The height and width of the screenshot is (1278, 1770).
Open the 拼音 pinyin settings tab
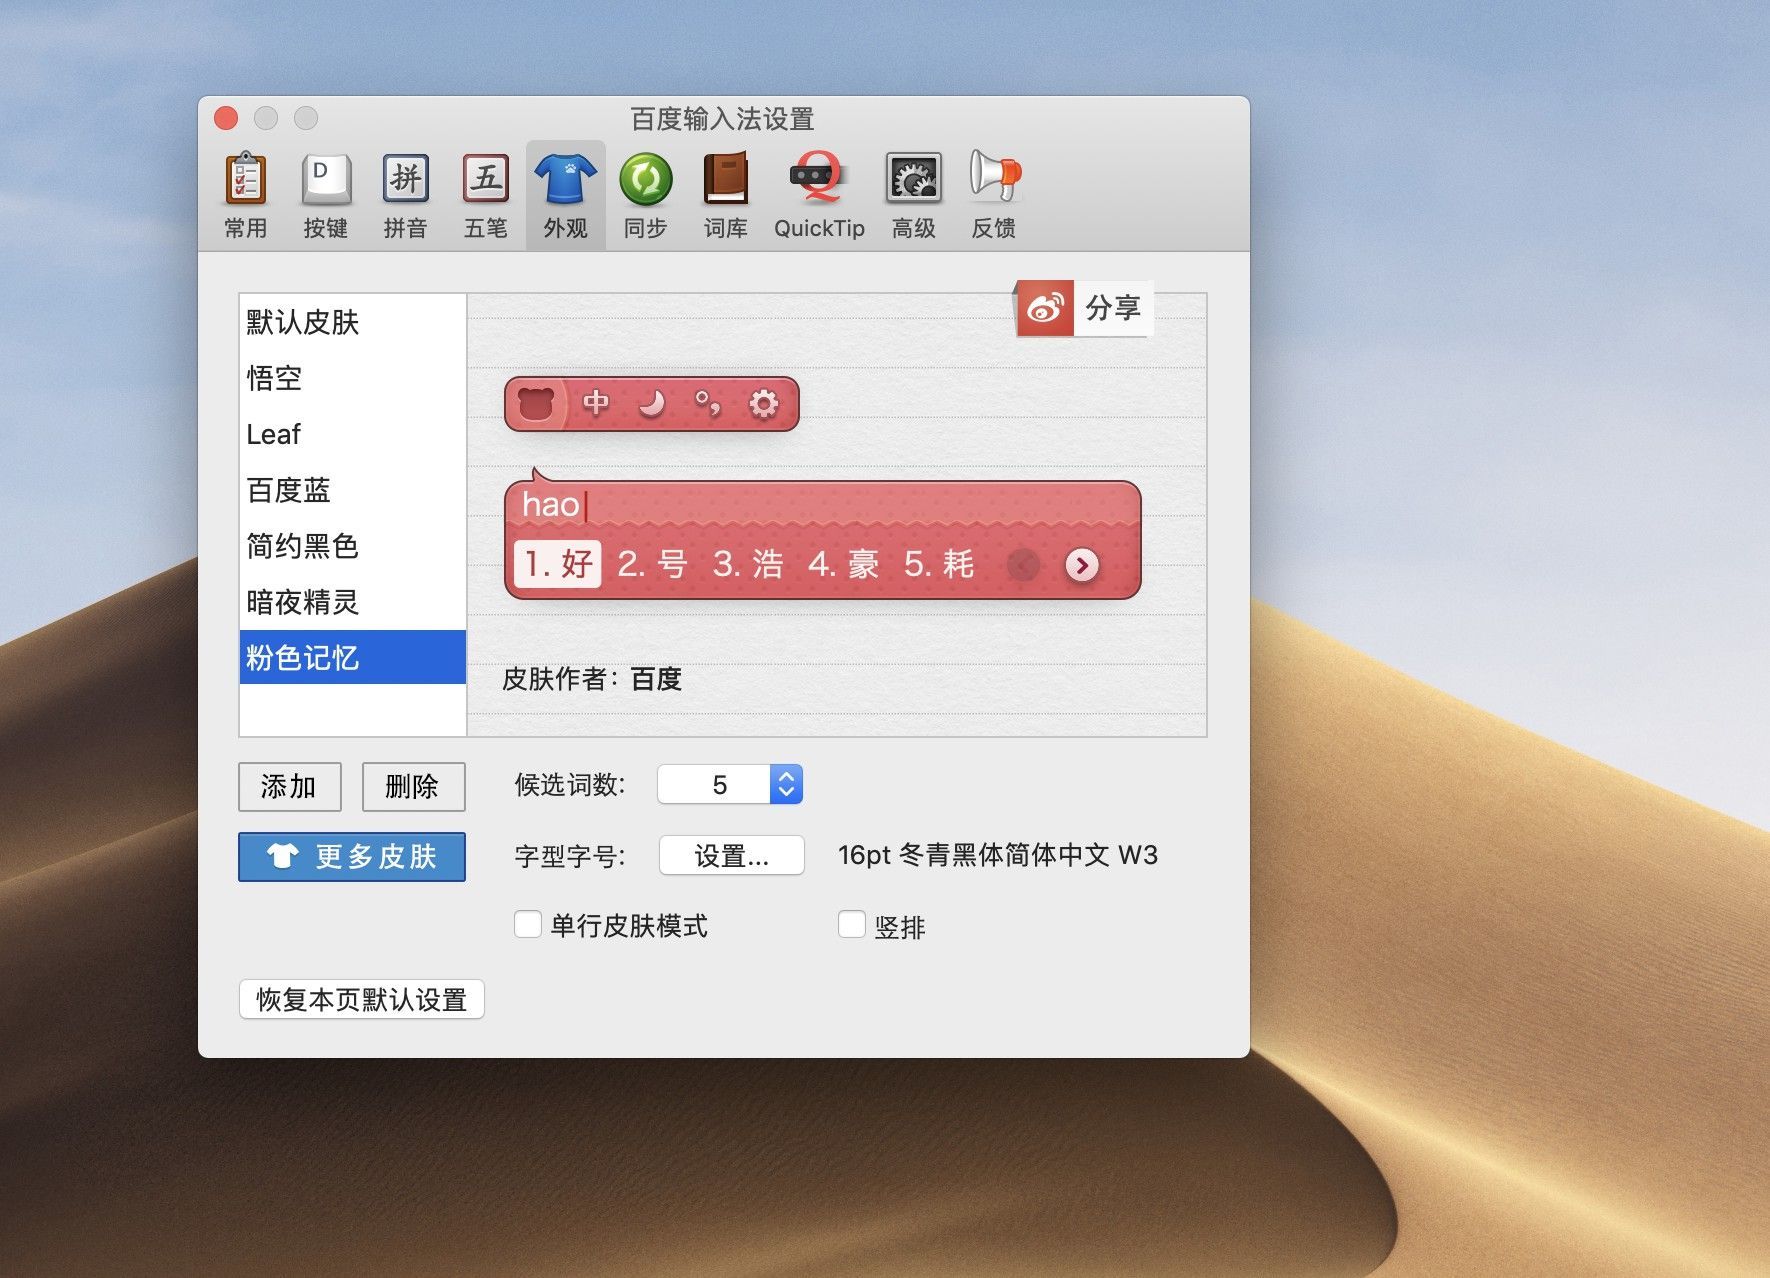406,196
